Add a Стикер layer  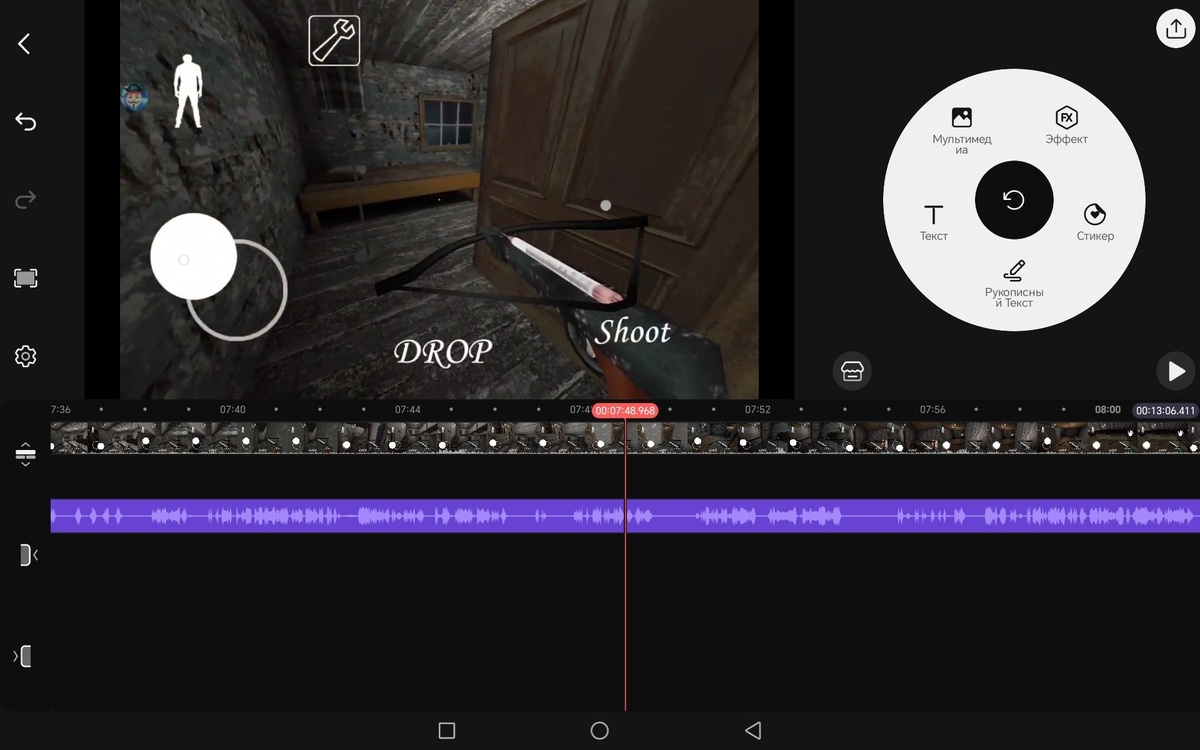tap(1095, 223)
